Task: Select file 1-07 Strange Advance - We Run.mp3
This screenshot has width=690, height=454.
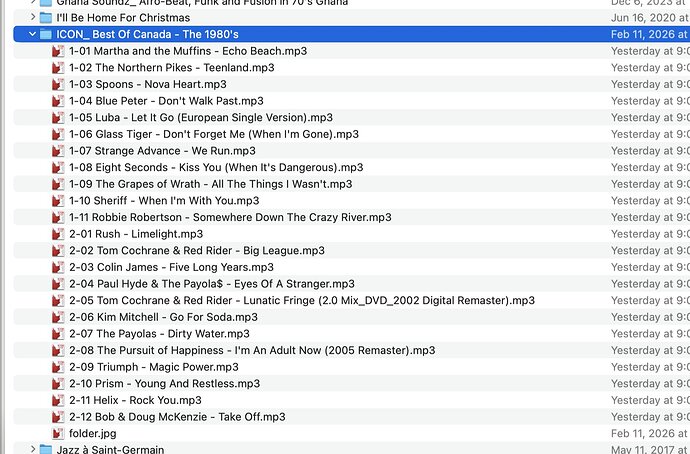Action: [162, 151]
